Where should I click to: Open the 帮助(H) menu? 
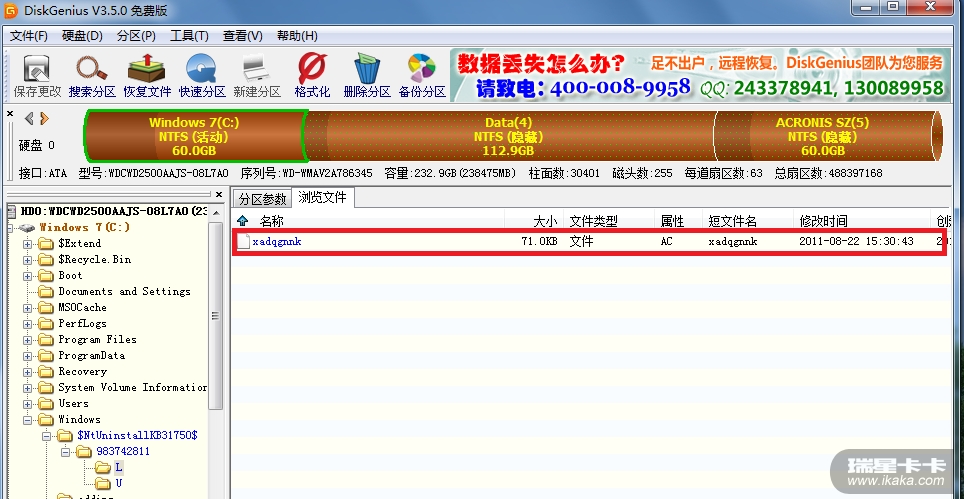297,36
